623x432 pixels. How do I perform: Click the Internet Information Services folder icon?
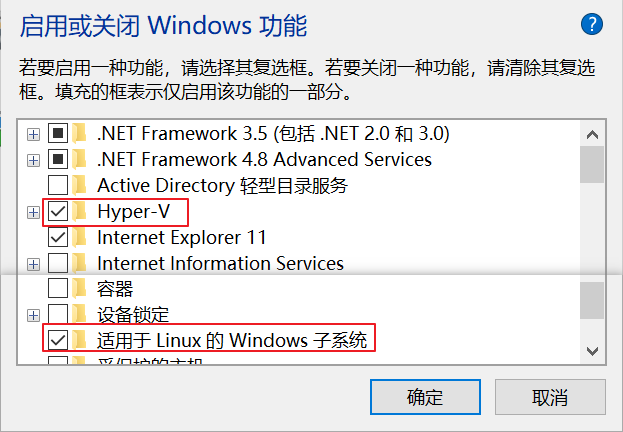point(80,263)
